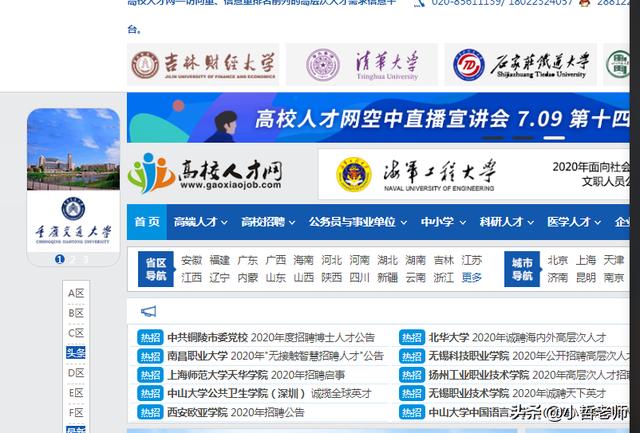Jump to D区 in side index
Viewport: 640px width, 433px height.
(x=76, y=373)
